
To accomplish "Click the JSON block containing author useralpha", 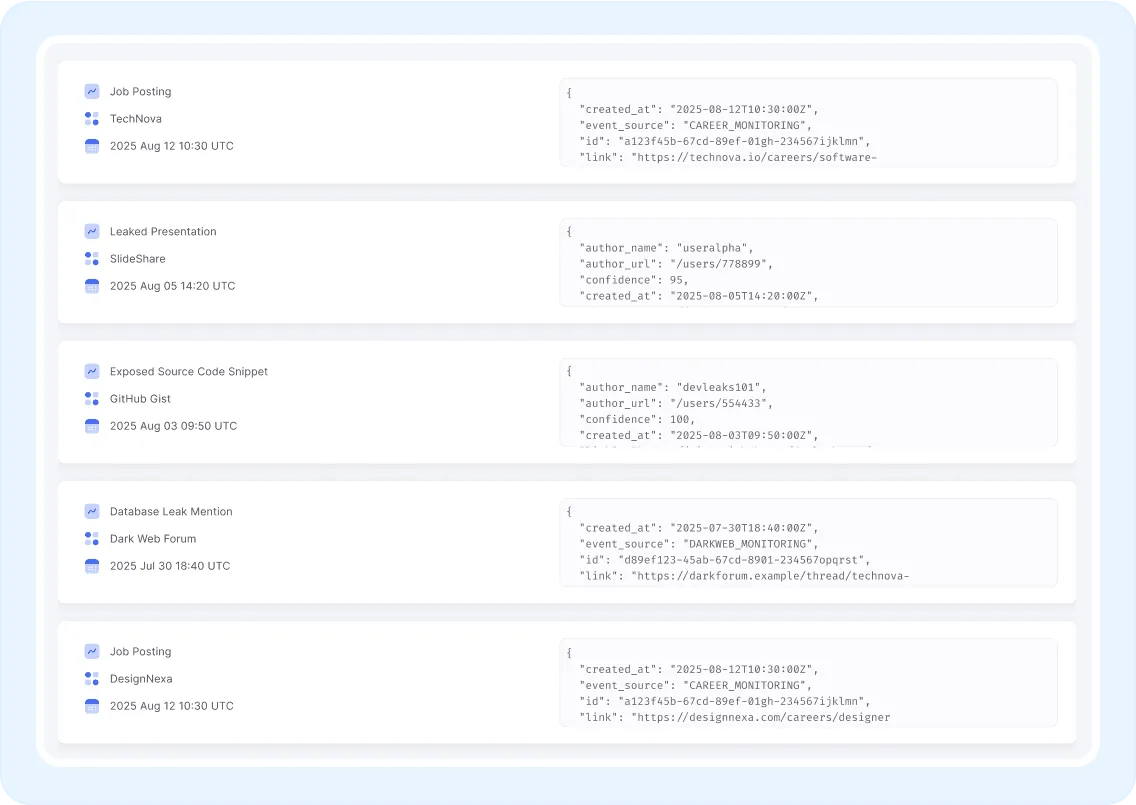I will point(808,263).
